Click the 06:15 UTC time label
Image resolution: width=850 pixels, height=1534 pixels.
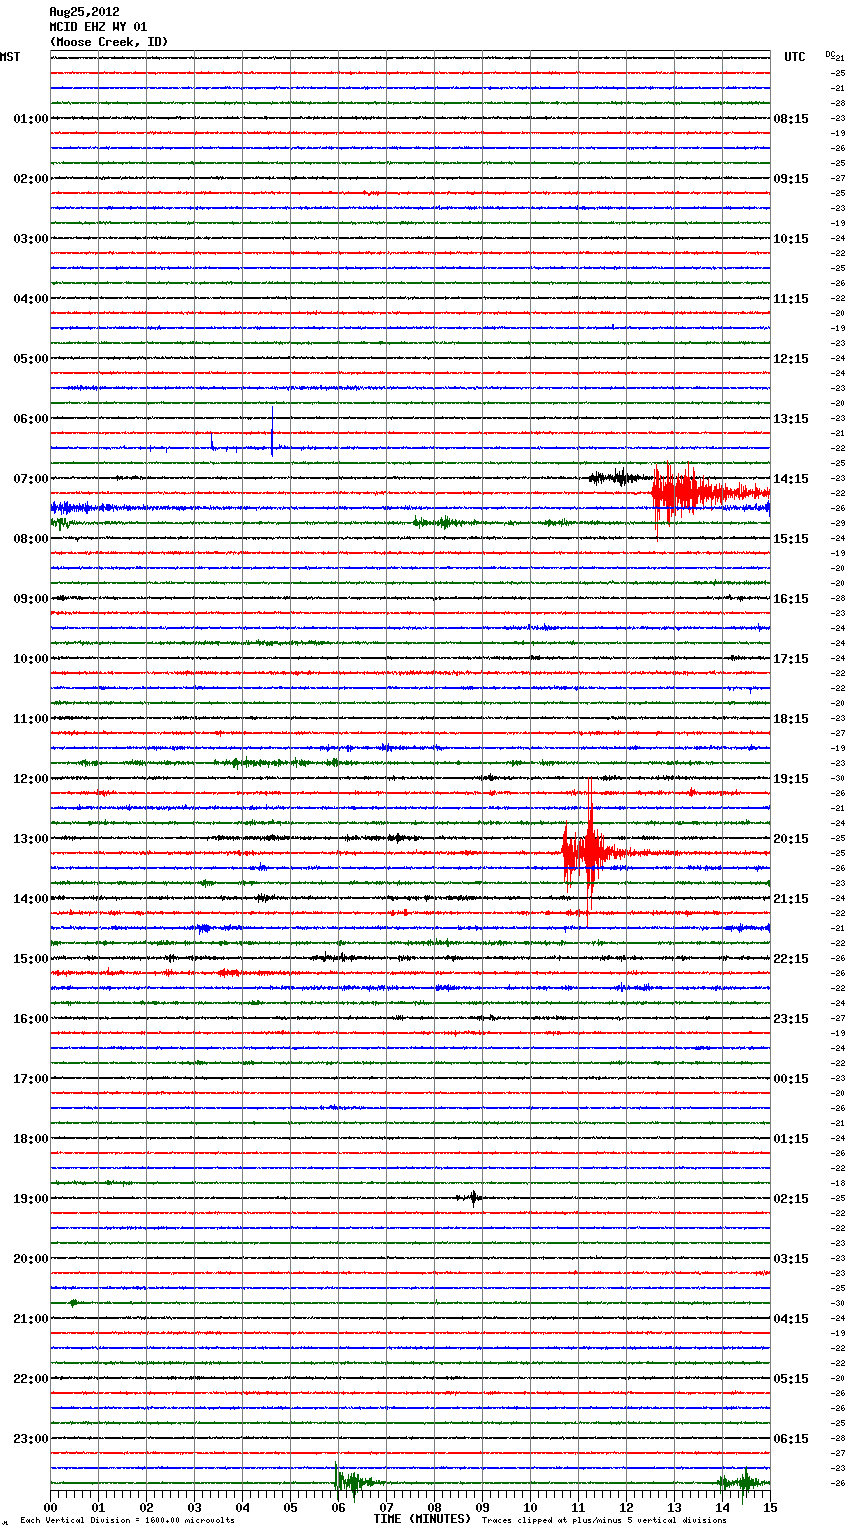click(x=791, y=1439)
